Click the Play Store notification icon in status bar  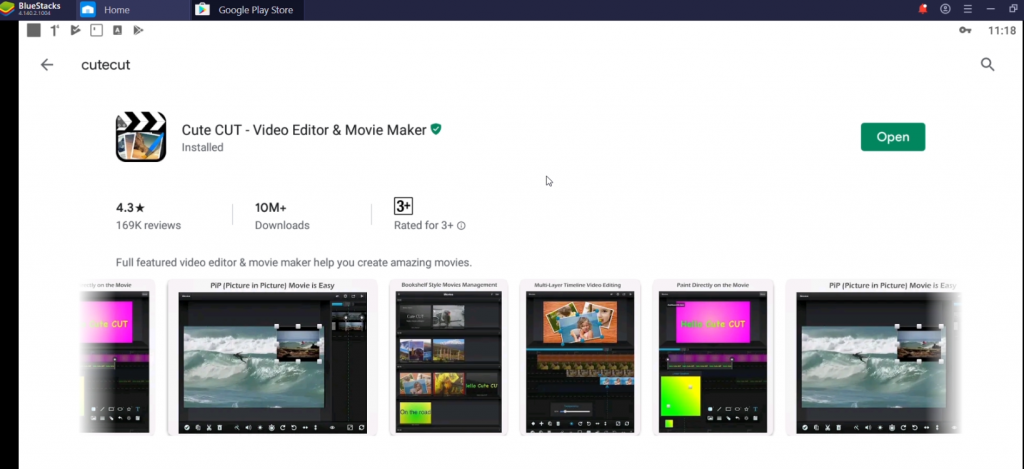click(x=138, y=30)
